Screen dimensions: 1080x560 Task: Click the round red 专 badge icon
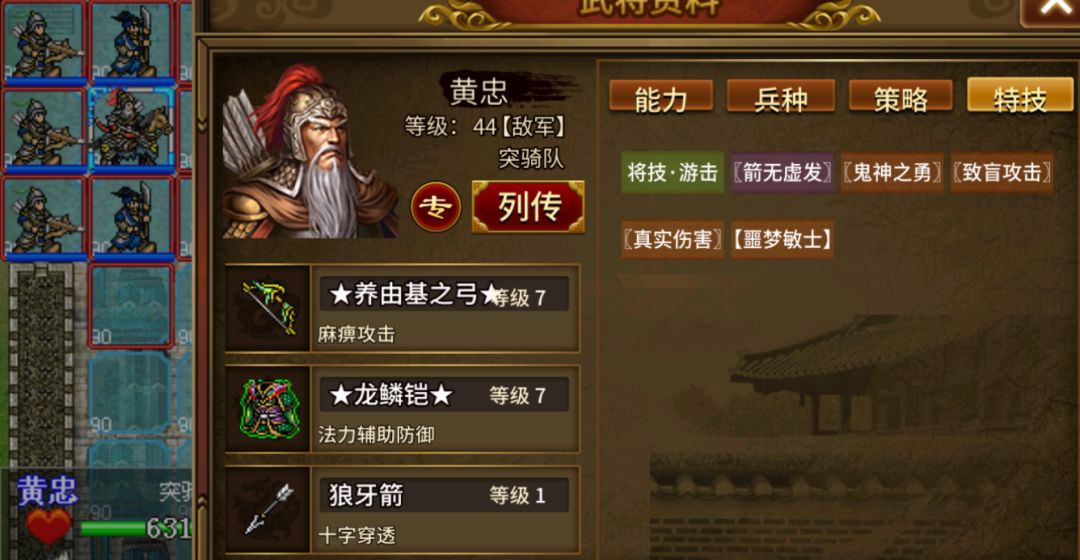[x=436, y=207]
